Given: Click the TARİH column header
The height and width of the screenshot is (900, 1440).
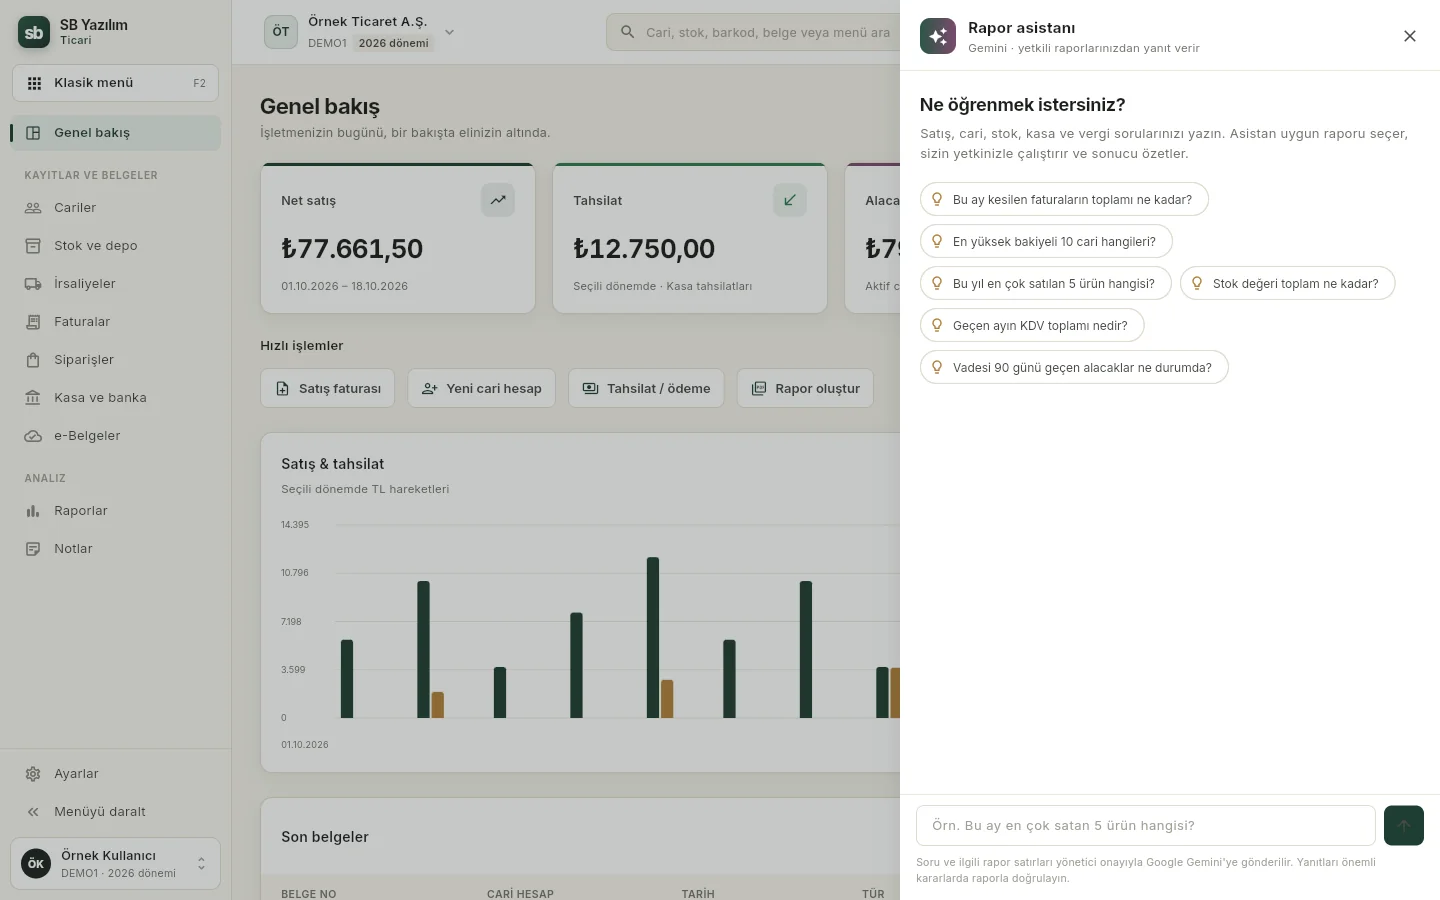Looking at the screenshot, I should coord(698,894).
